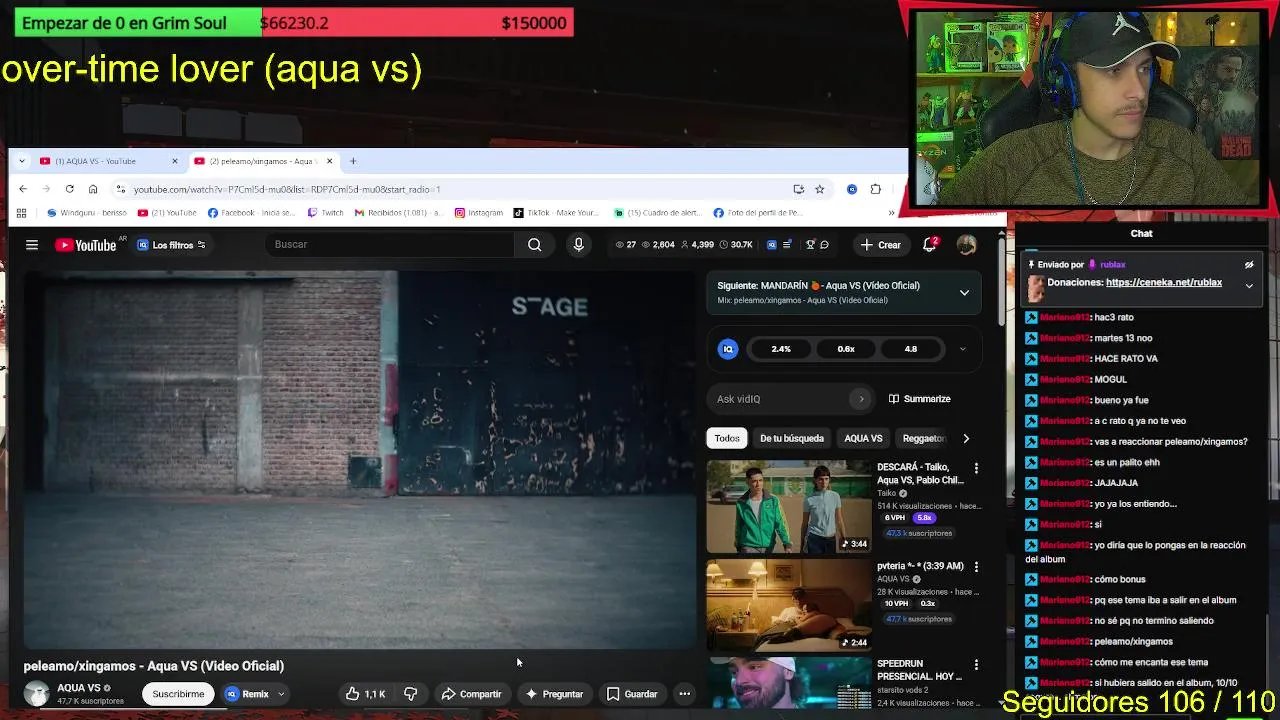This screenshot has height=720, width=1280.
Task: Close the peleamo/xingamos tab
Action: tap(329, 161)
